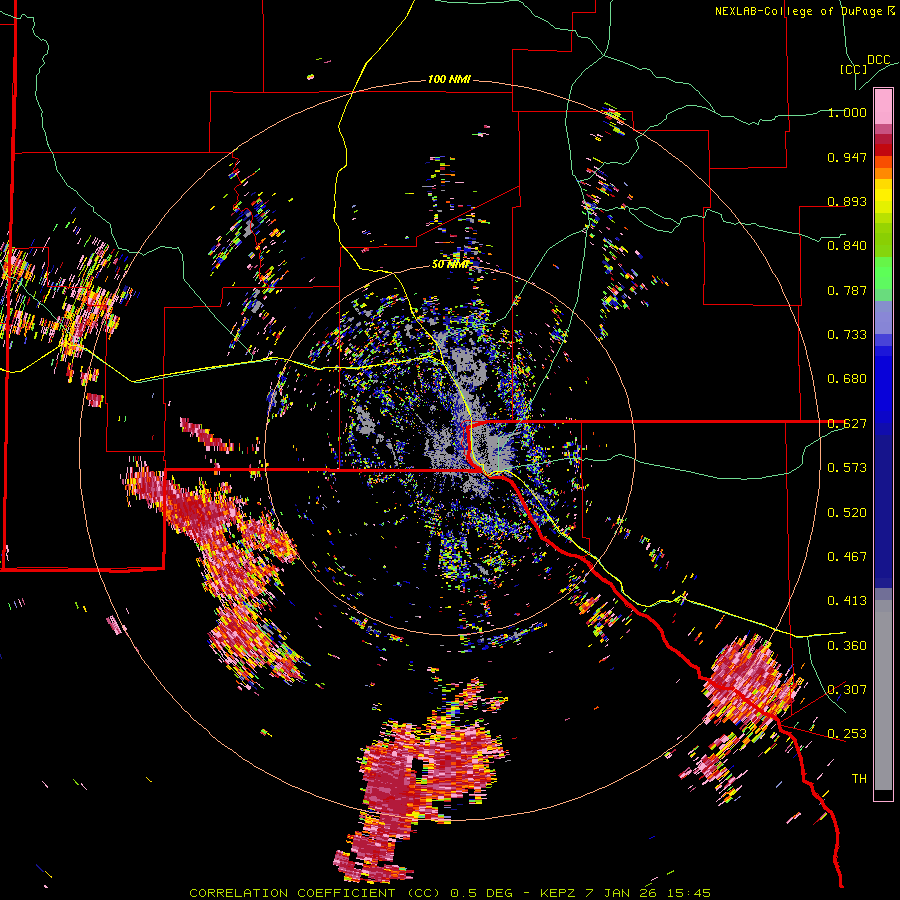
Task: Click the 0.413 color scale value
Action: [x=847, y=601]
